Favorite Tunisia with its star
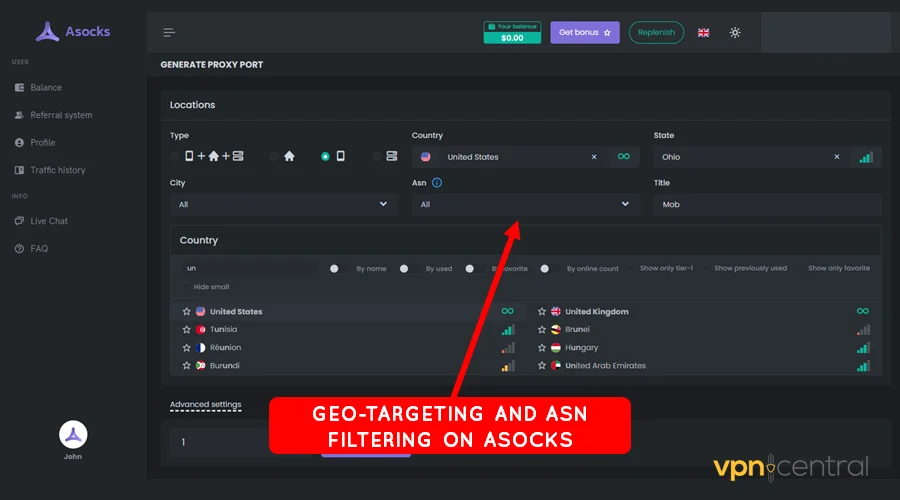The width and height of the screenshot is (900, 500). point(187,330)
